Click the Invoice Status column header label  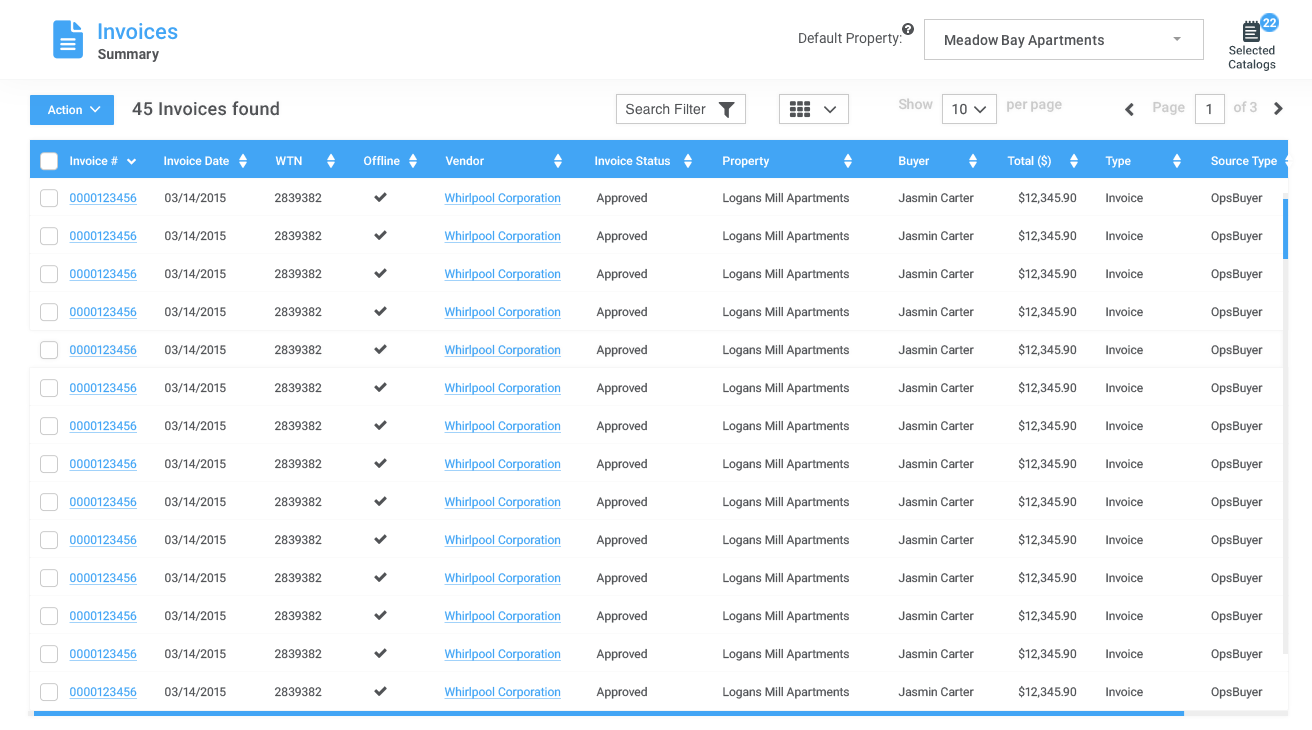(632, 161)
